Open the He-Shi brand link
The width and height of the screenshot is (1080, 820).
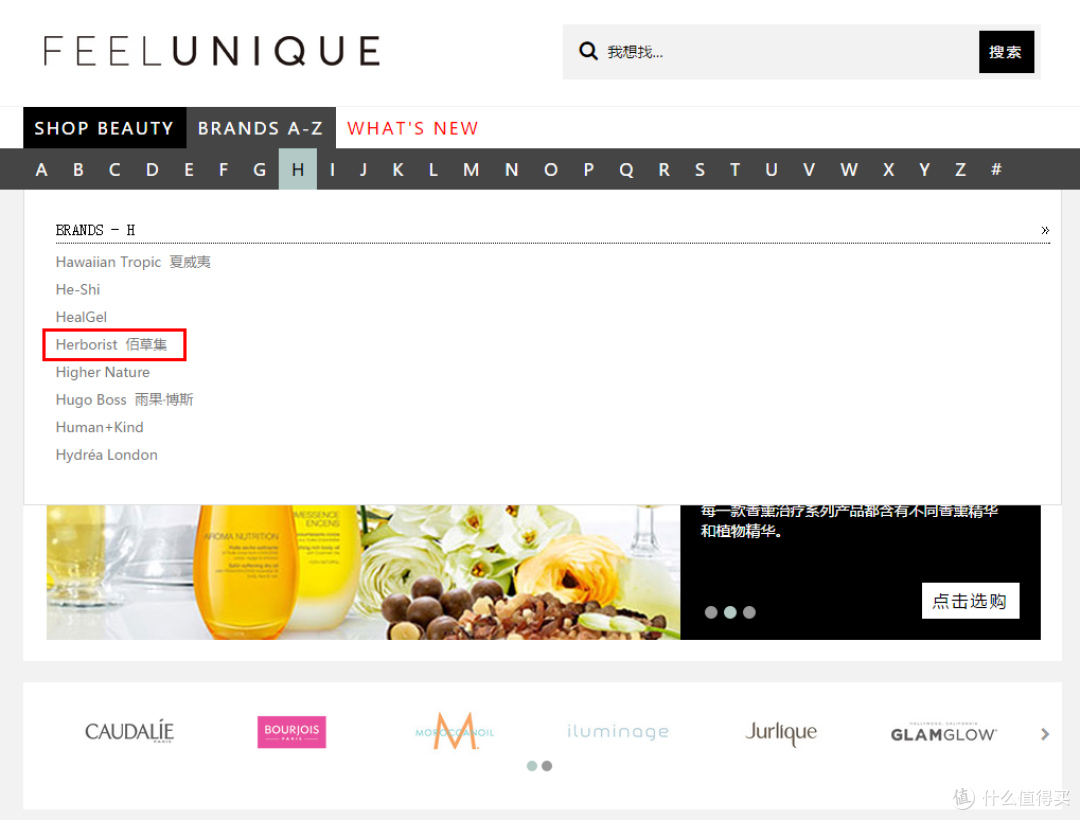point(78,289)
